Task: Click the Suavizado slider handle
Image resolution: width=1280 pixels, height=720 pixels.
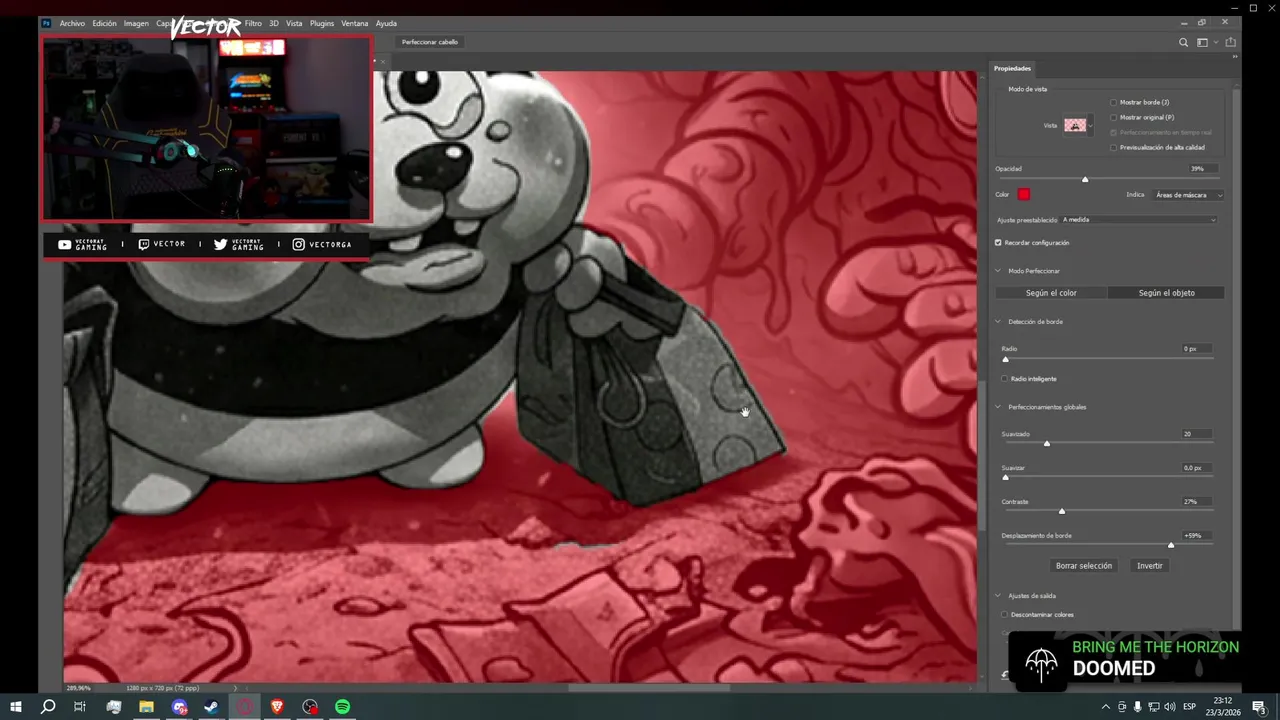Action: (x=1047, y=443)
